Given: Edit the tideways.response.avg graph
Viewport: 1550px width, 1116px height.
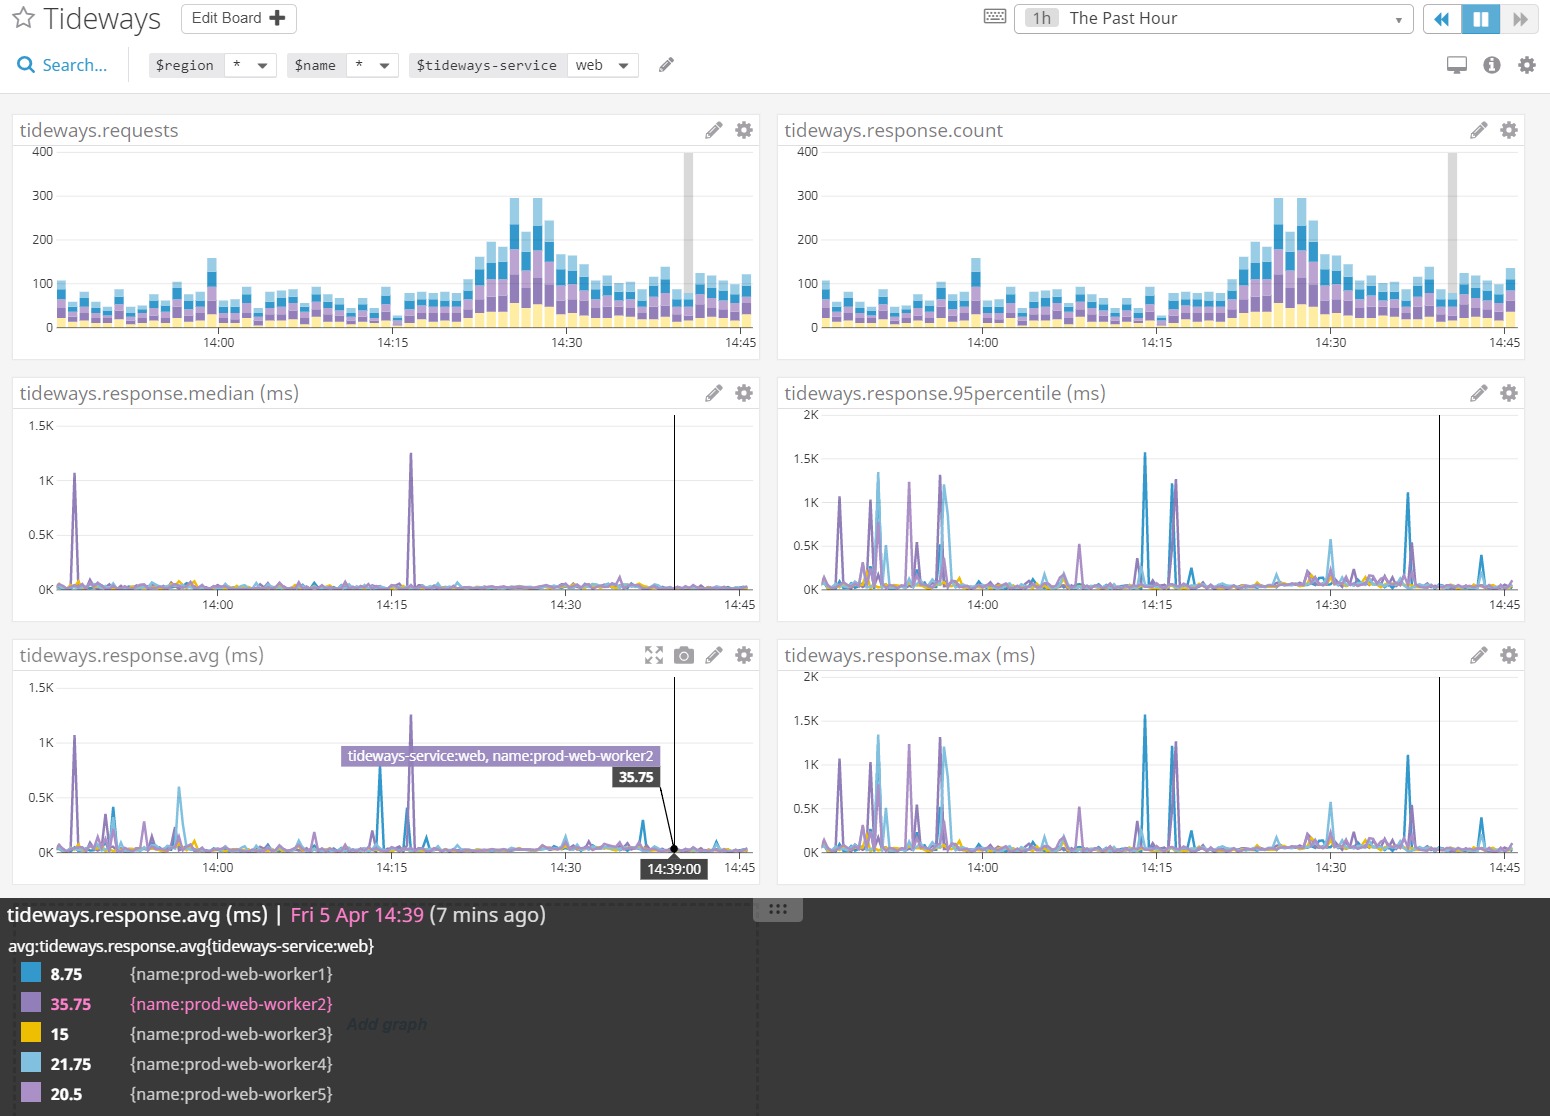Looking at the screenshot, I should point(714,655).
